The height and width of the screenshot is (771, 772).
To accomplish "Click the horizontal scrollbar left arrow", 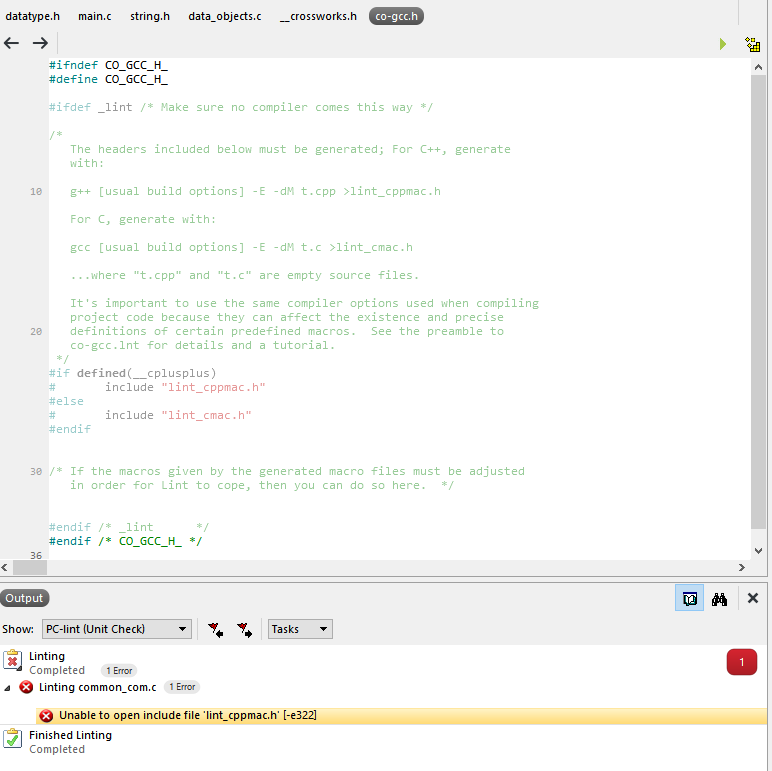I will pyautogui.click(x=4, y=568).
